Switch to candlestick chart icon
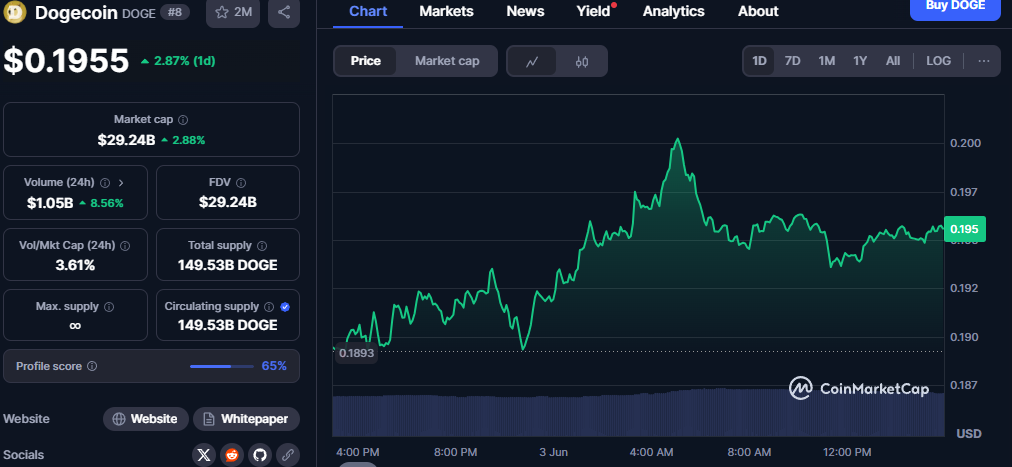This screenshot has width=1012, height=467. [582, 61]
